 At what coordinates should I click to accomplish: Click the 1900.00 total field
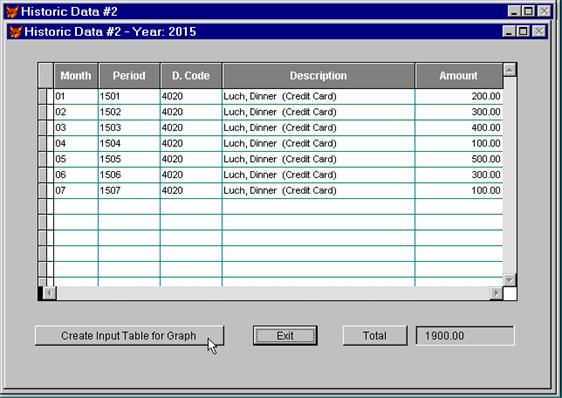[465, 336]
